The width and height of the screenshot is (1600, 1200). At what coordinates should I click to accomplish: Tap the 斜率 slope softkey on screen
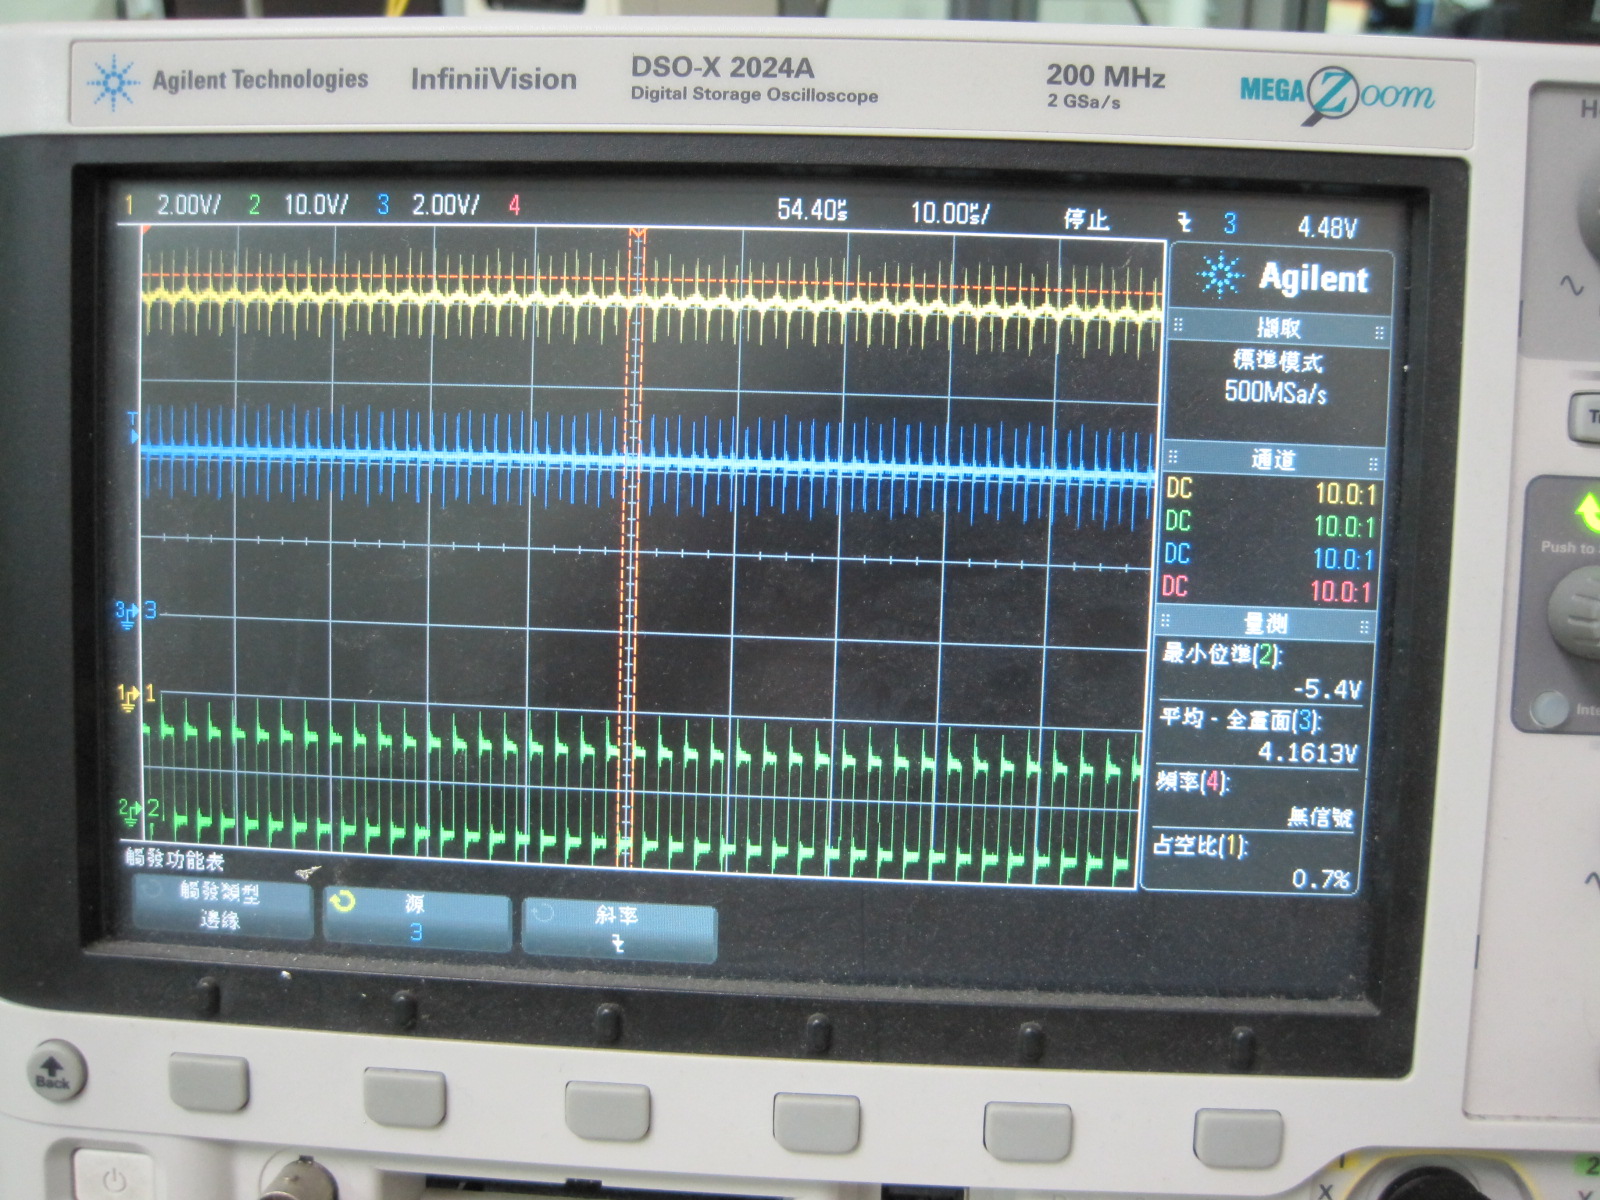(618, 929)
